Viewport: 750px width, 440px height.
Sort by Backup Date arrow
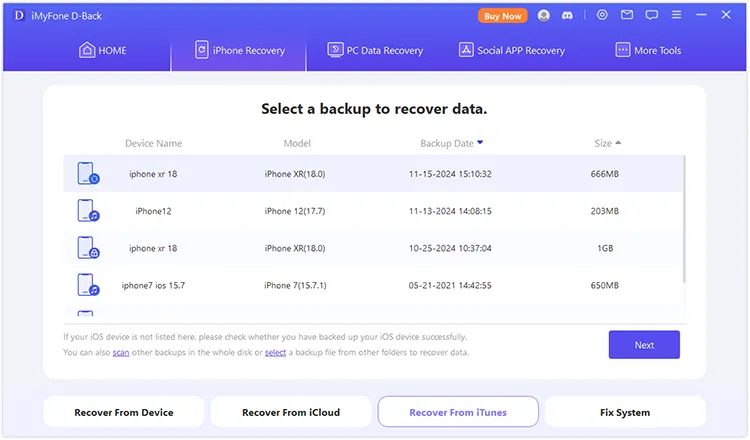[x=480, y=143]
